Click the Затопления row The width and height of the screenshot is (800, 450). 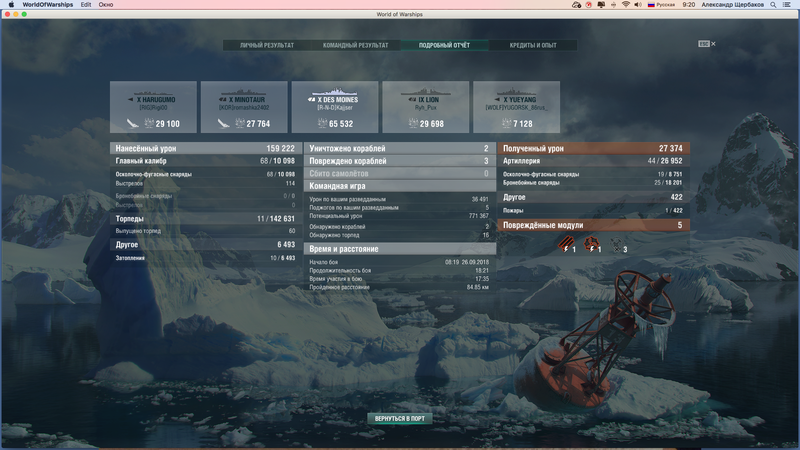(x=206, y=258)
